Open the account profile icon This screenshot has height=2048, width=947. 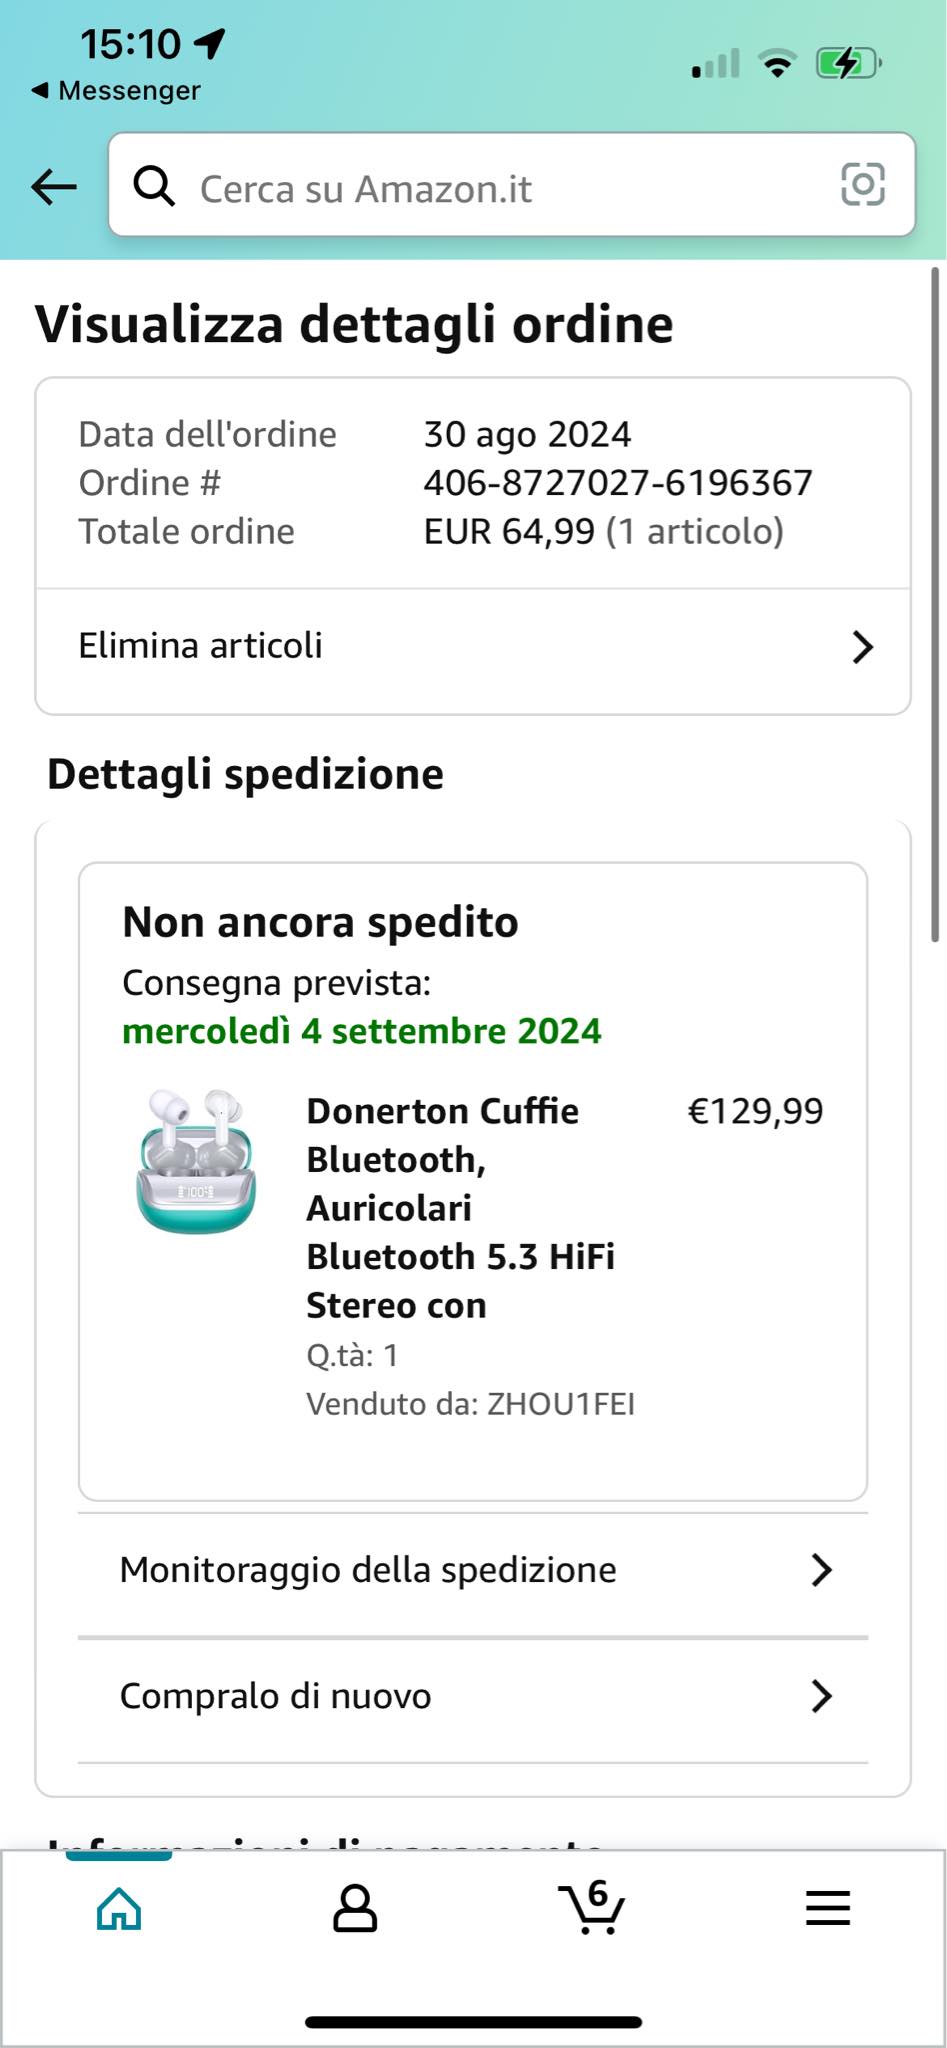[x=355, y=1908]
